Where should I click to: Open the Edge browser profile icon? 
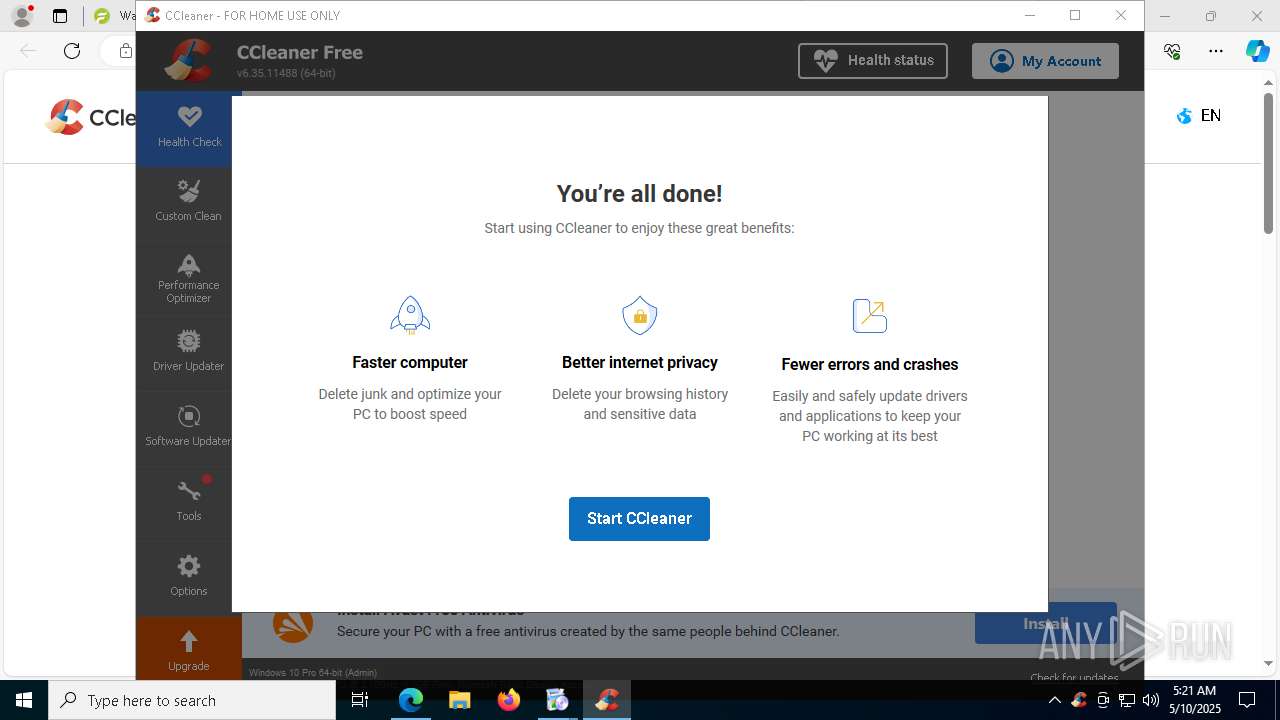[21, 16]
